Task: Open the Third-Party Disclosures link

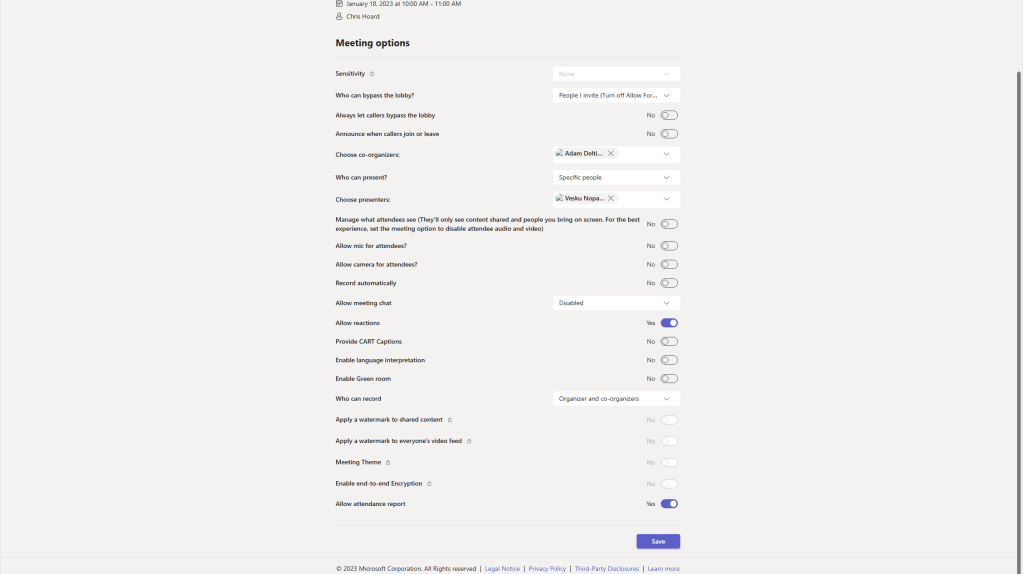Action: tap(607, 569)
